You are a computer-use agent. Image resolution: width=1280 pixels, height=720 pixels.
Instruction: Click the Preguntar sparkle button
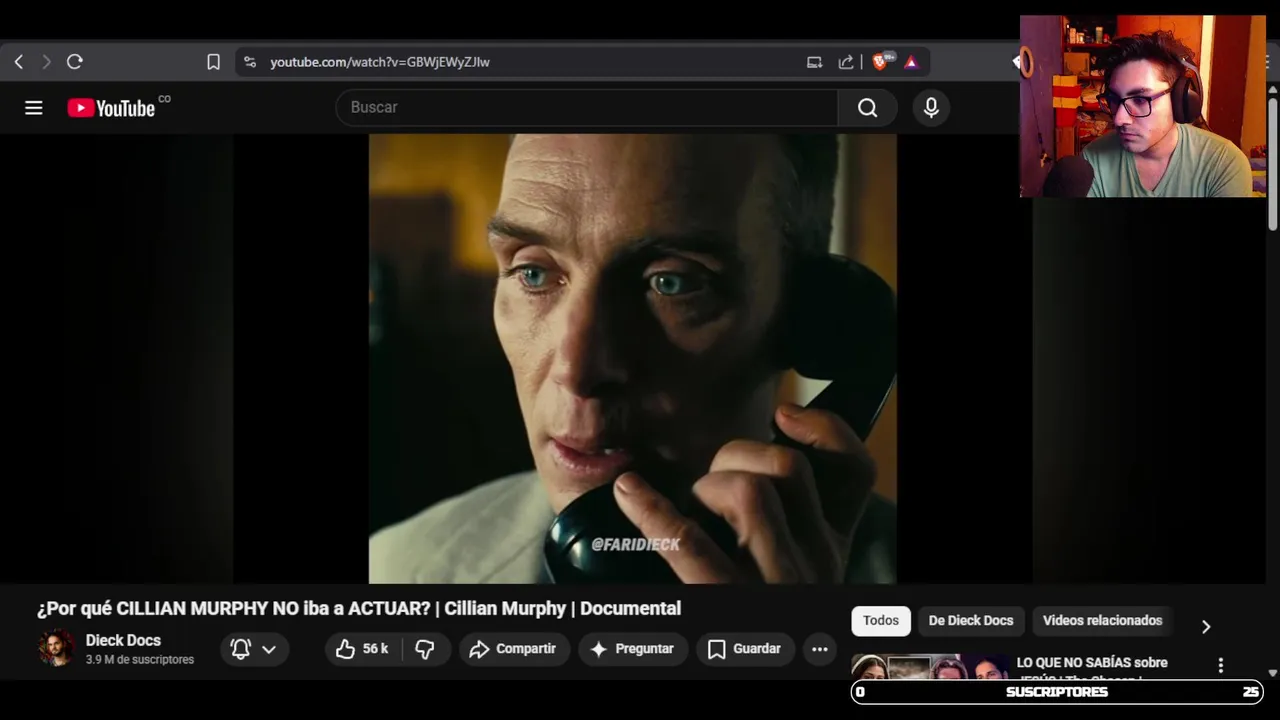click(x=633, y=649)
